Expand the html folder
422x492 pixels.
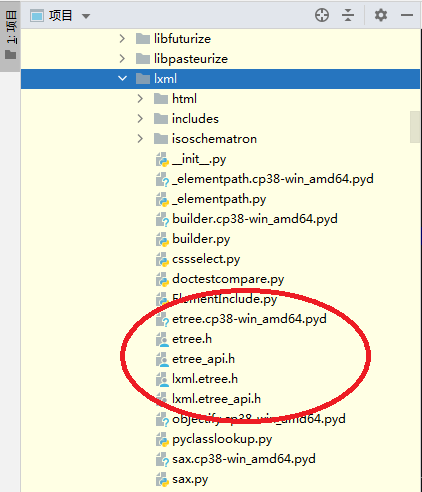[x=140, y=99]
